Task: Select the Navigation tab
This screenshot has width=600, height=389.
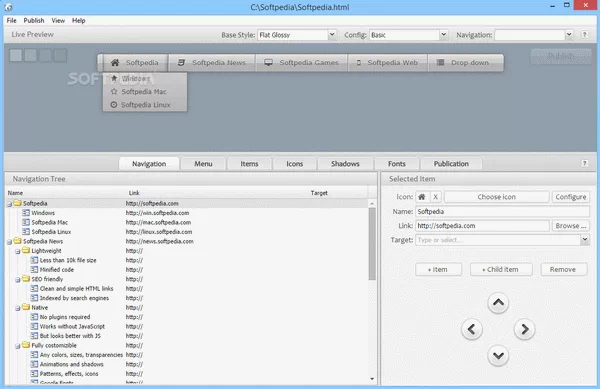Action: [149, 164]
